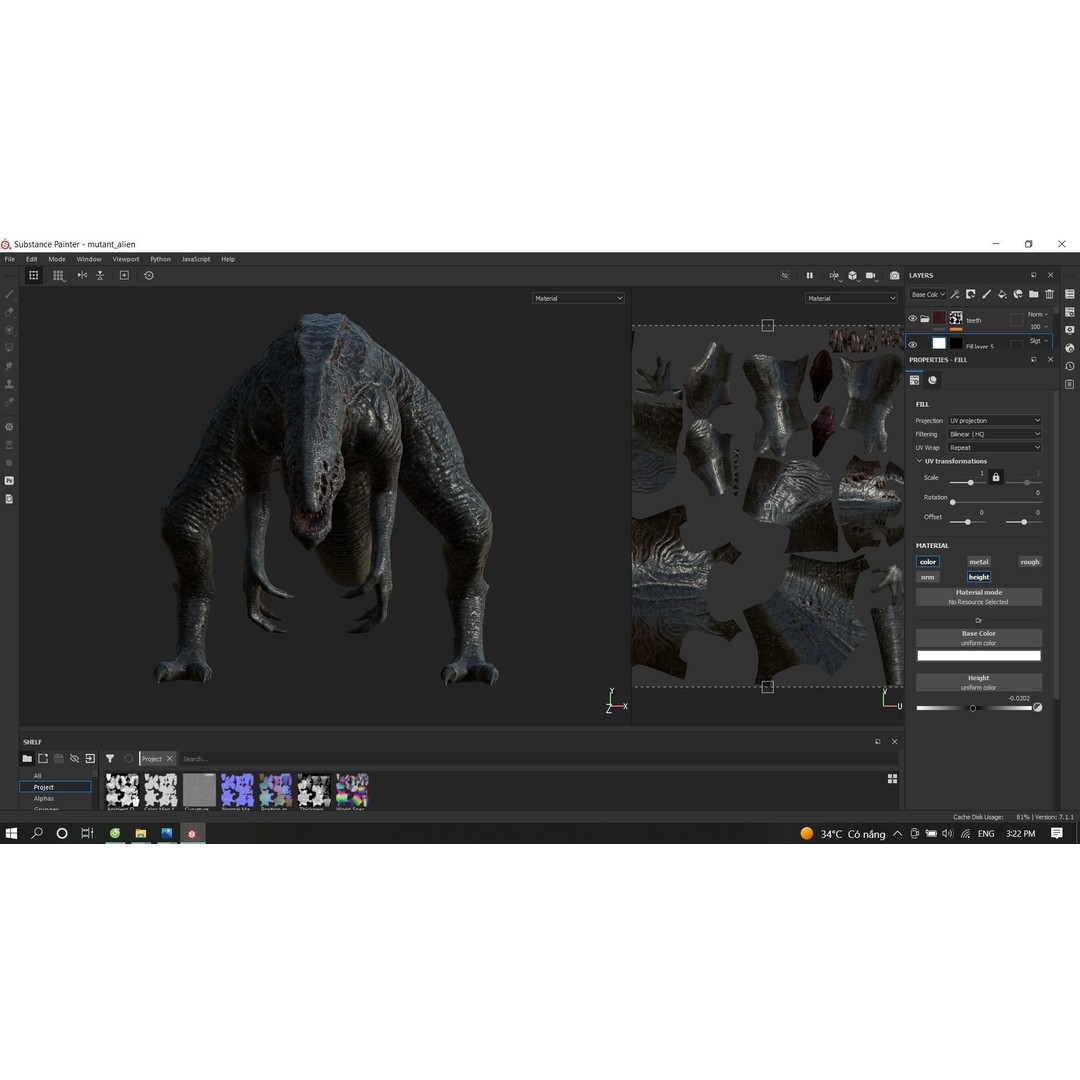The width and height of the screenshot is (1080, 1080).
Task: Open File Explorer from taskbar
Action: (x=141, y=833)
